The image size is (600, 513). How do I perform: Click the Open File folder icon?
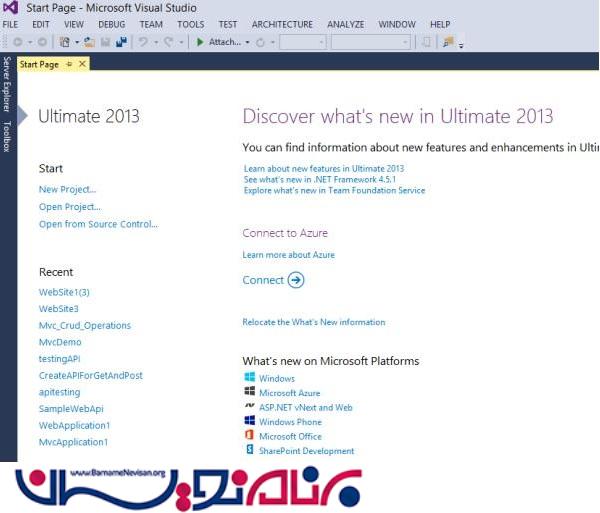90,42
